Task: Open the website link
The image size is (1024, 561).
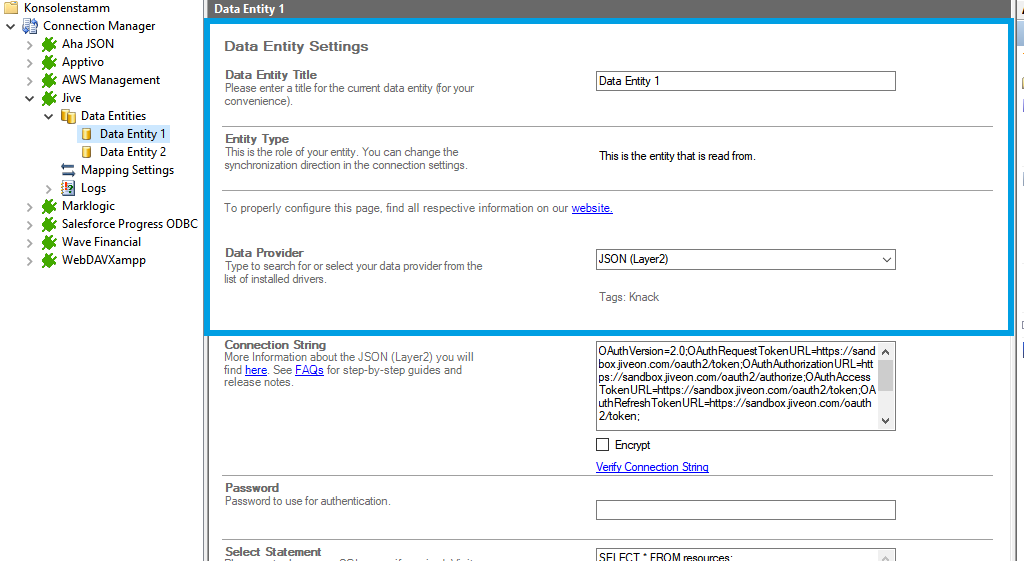Action: pyautogui.click(x=592, y=208)
